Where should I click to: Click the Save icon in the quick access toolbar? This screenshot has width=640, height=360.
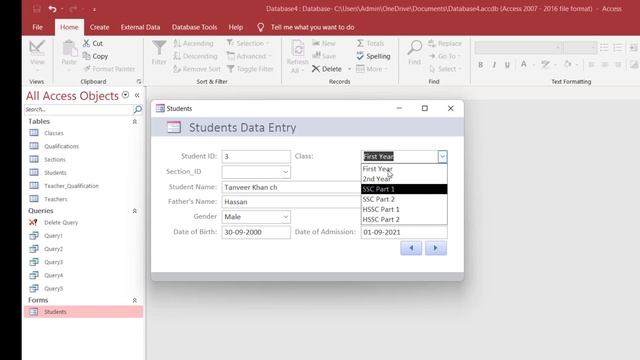[37, 9]
